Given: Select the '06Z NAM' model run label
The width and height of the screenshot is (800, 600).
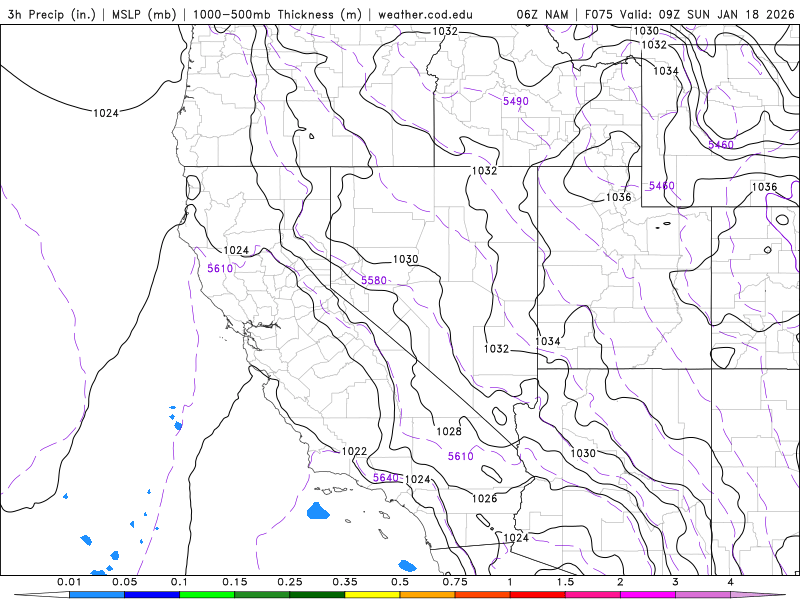Looking at the screenshot, I should tap(542, 14).
